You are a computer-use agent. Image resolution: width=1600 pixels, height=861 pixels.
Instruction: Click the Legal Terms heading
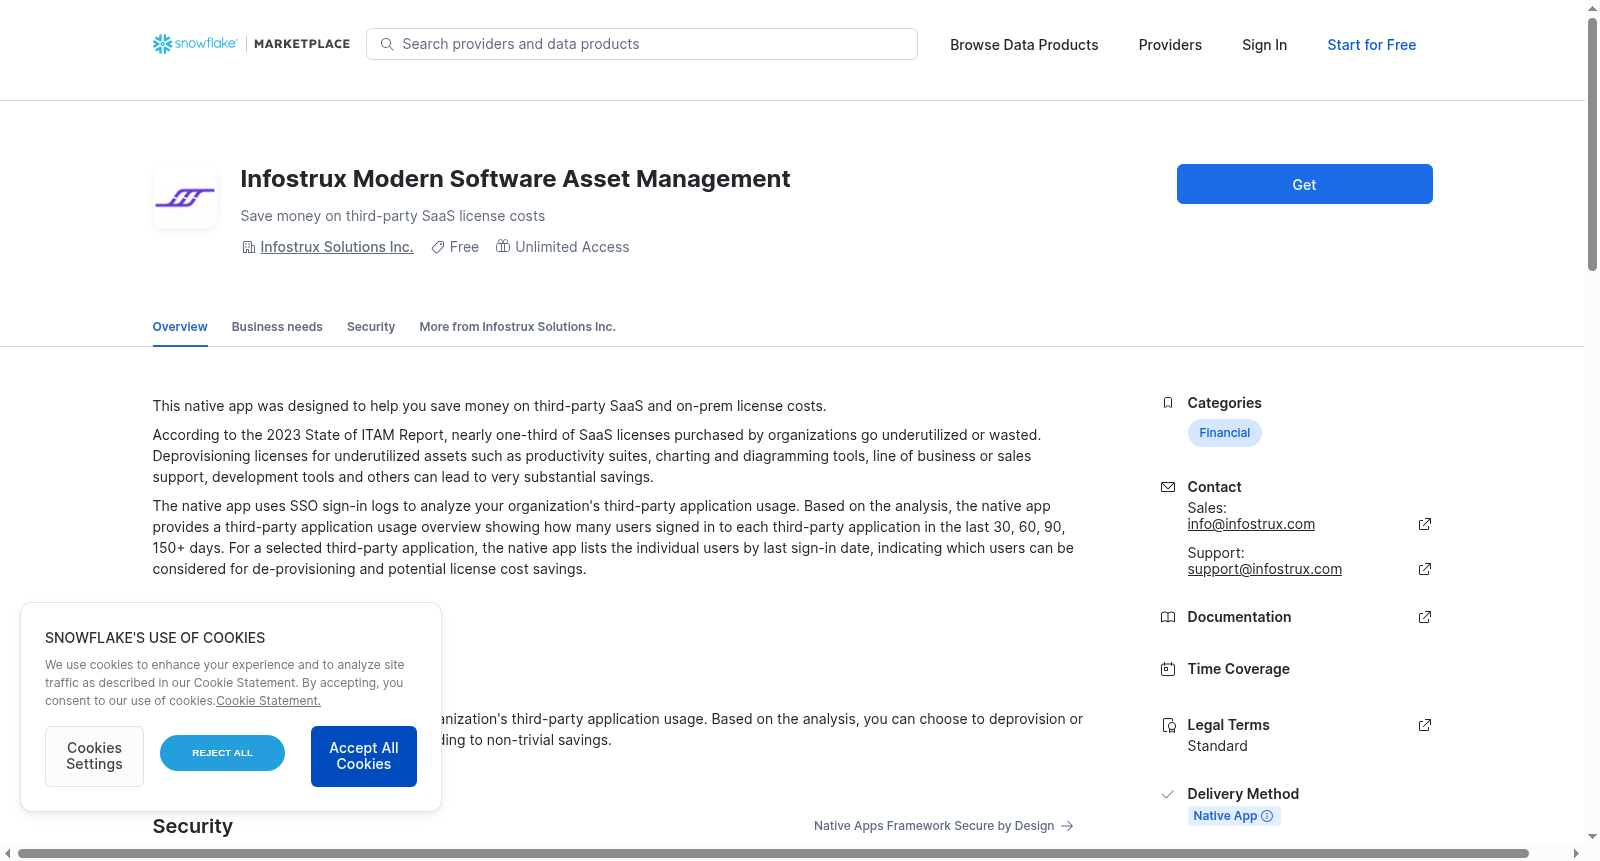(x=1228, y=725)
